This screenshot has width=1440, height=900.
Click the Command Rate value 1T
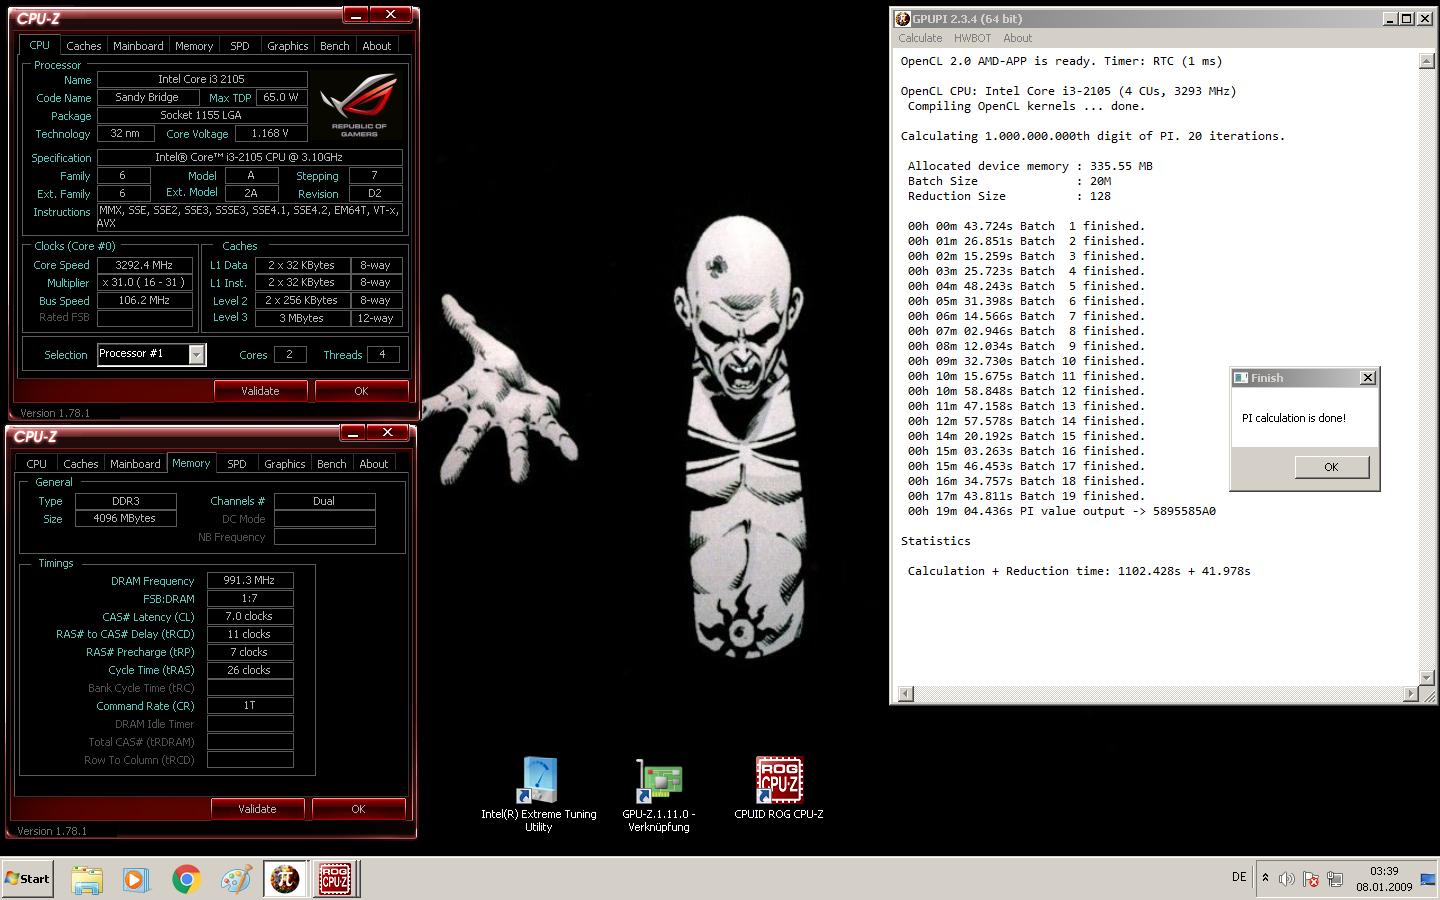[250, 706]
